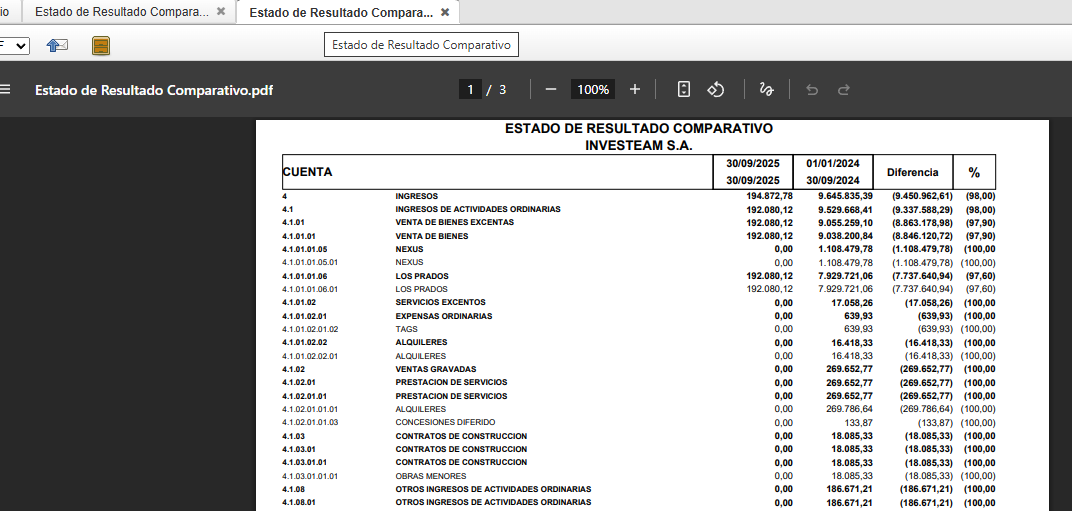
Task: Click the page number input field
Action: pyautogui.click(x=470, y=90)
